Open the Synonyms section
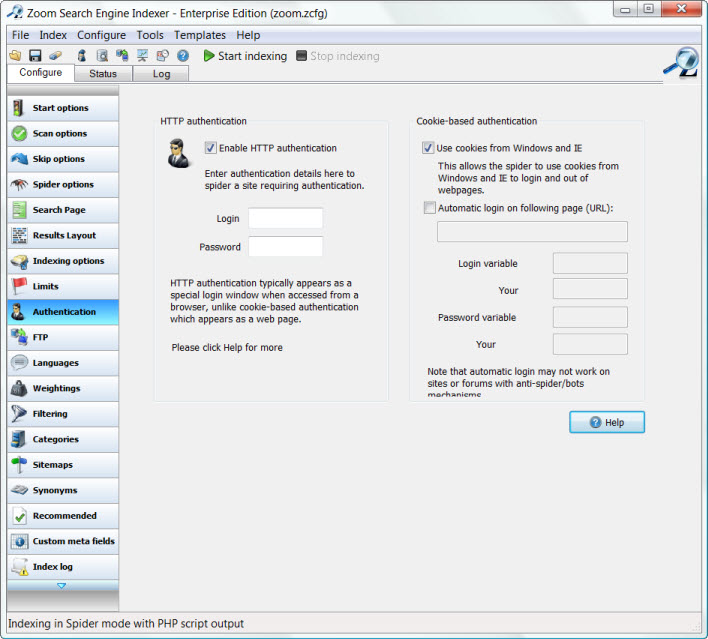 (63, 490)
